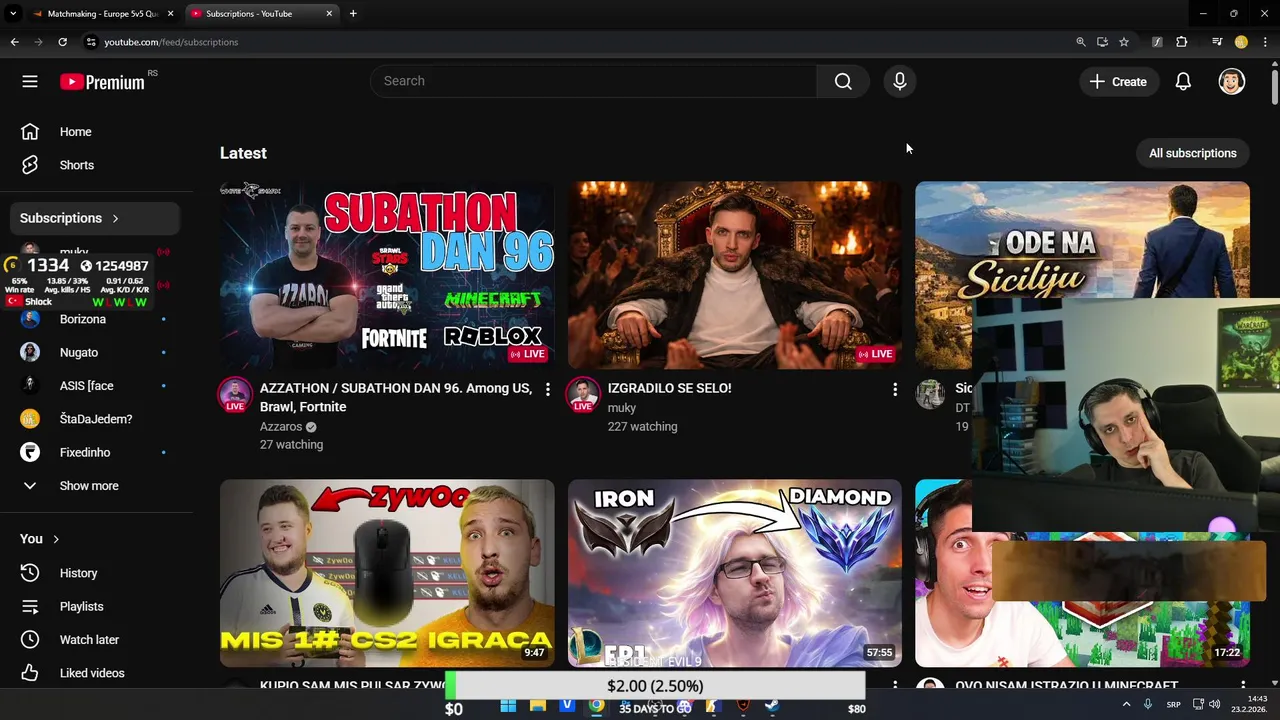This screenshot has width=1280, height=720.
Task: Open the account avatar menu
Action: (1232, 82)
